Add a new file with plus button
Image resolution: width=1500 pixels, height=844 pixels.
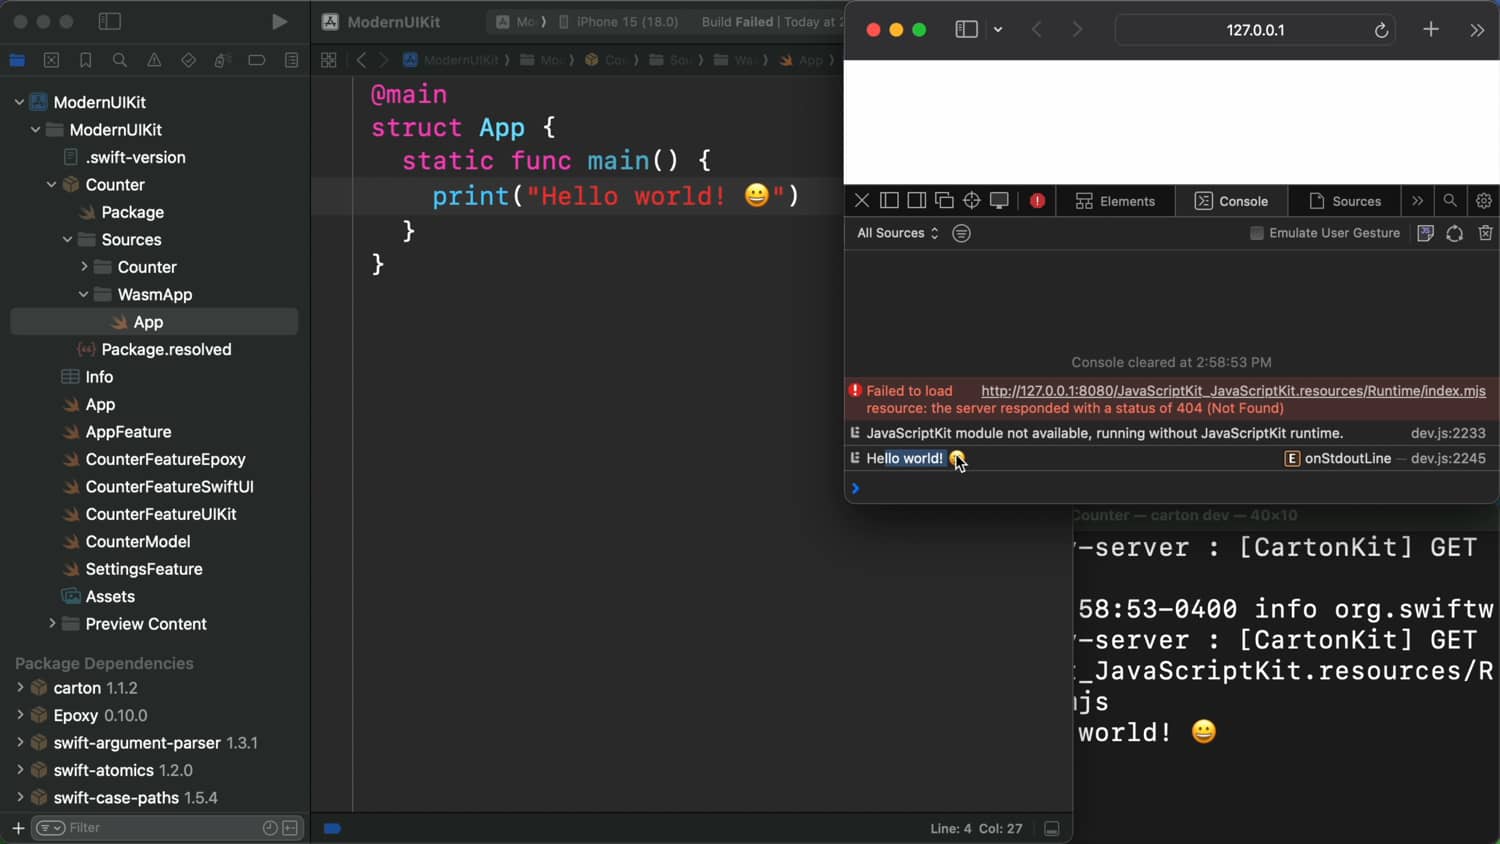click(17, 828)
